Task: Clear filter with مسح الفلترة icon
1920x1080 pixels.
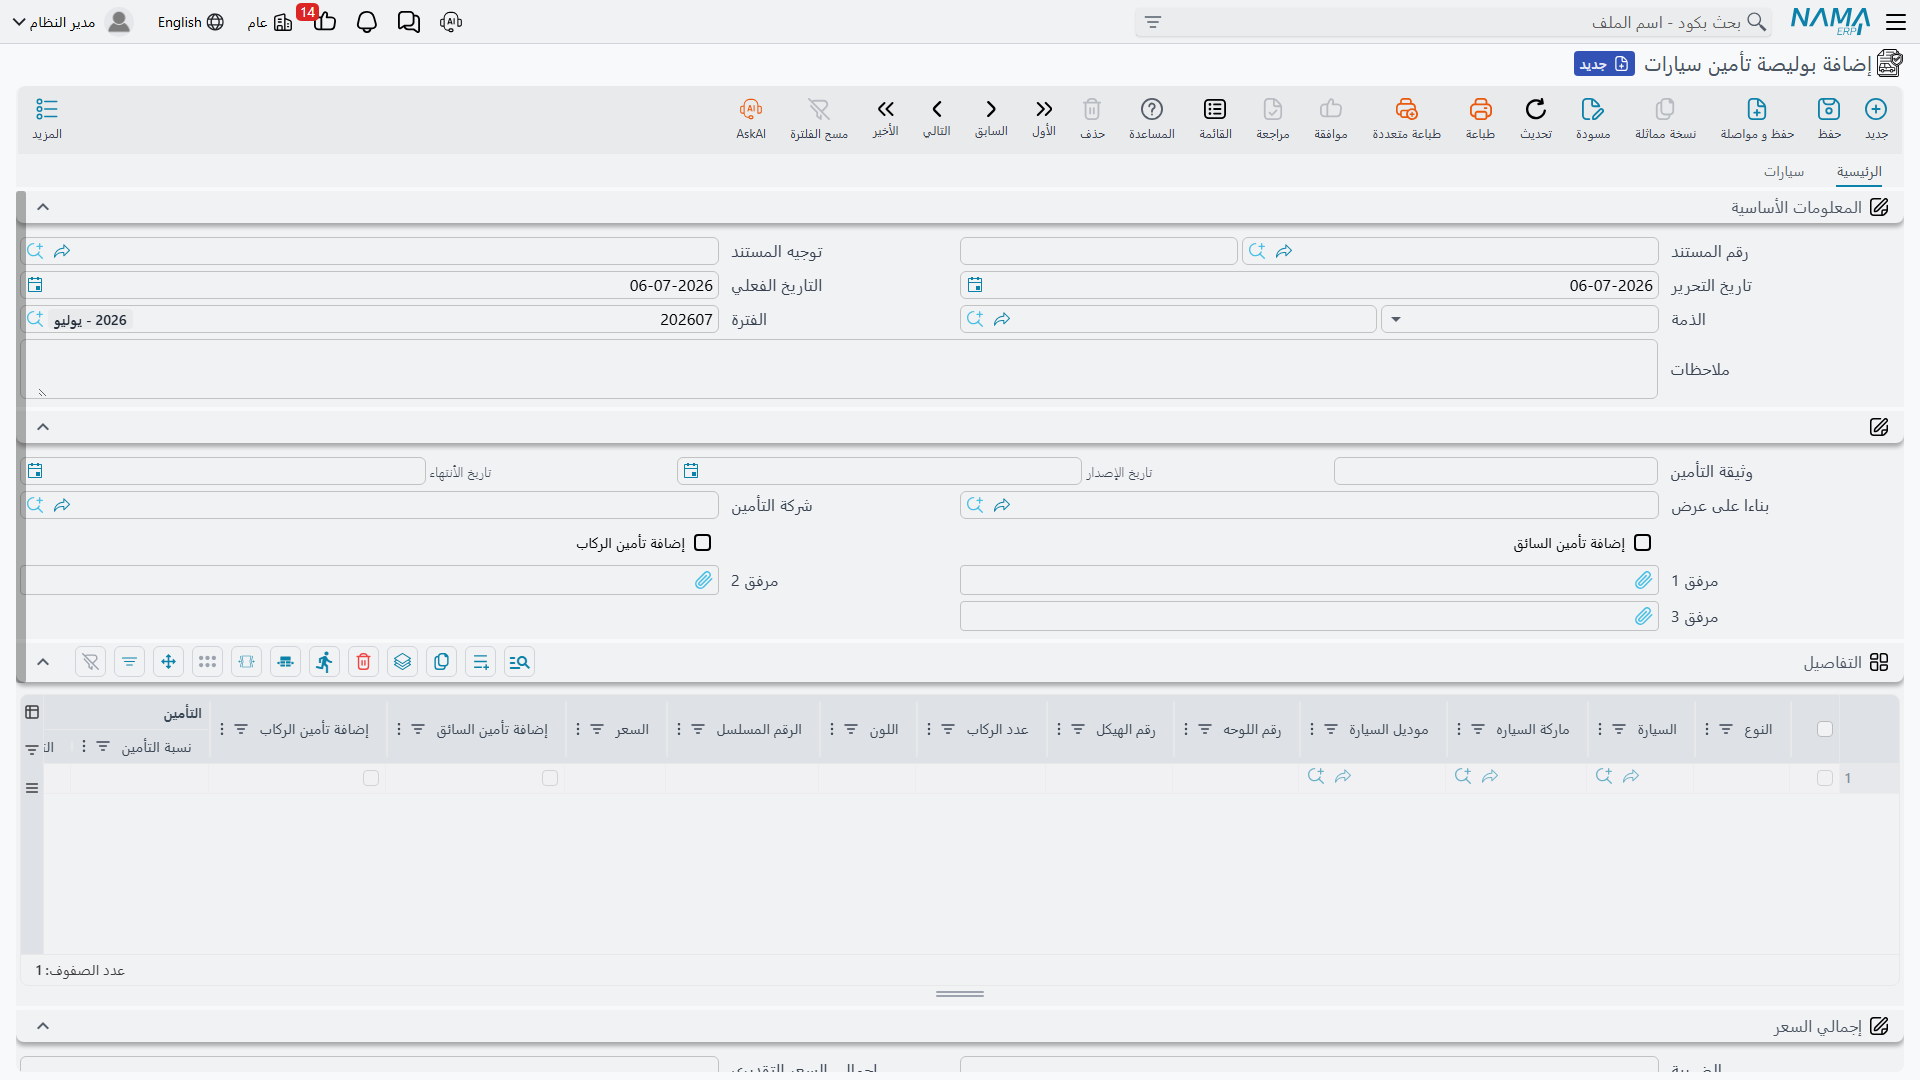Action: [x=819, y=118]
